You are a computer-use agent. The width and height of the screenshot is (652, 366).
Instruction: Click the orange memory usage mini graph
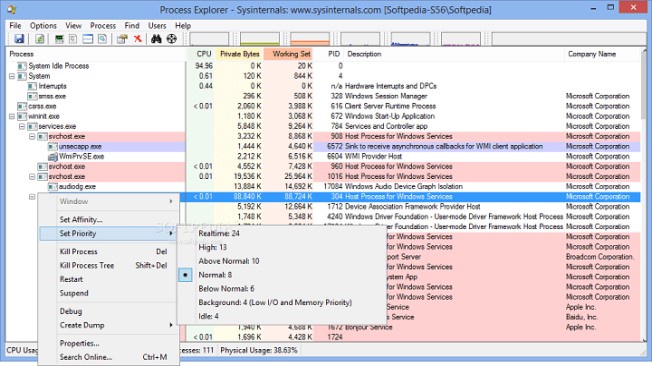(x=310, y=39)
